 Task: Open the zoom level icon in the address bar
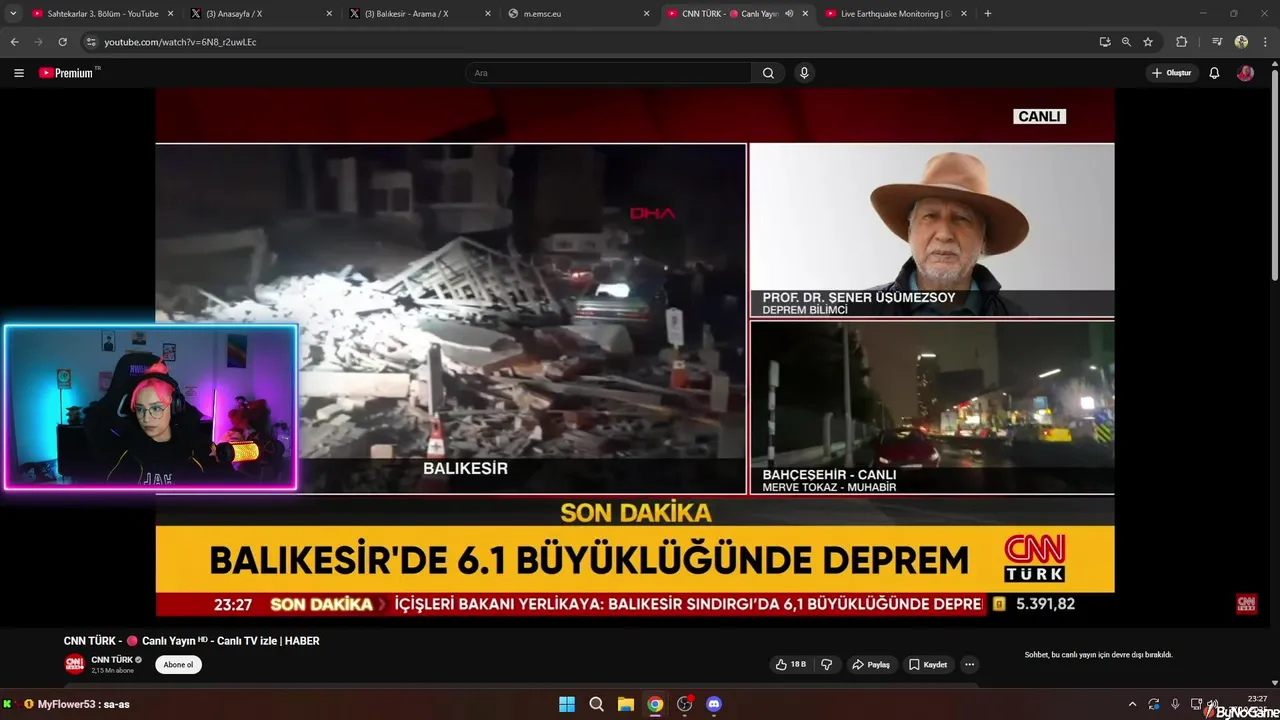point(1126,42)
